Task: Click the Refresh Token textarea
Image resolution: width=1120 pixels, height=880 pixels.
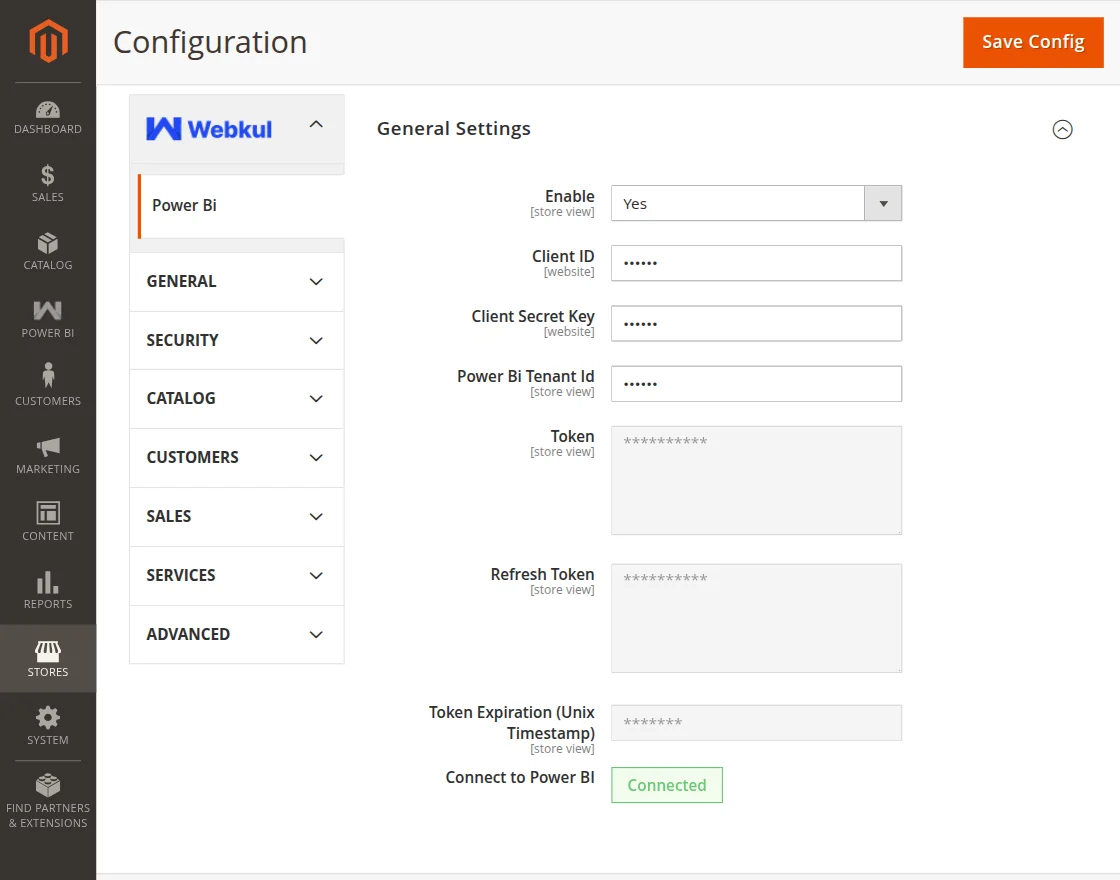Action: point(756,618)
